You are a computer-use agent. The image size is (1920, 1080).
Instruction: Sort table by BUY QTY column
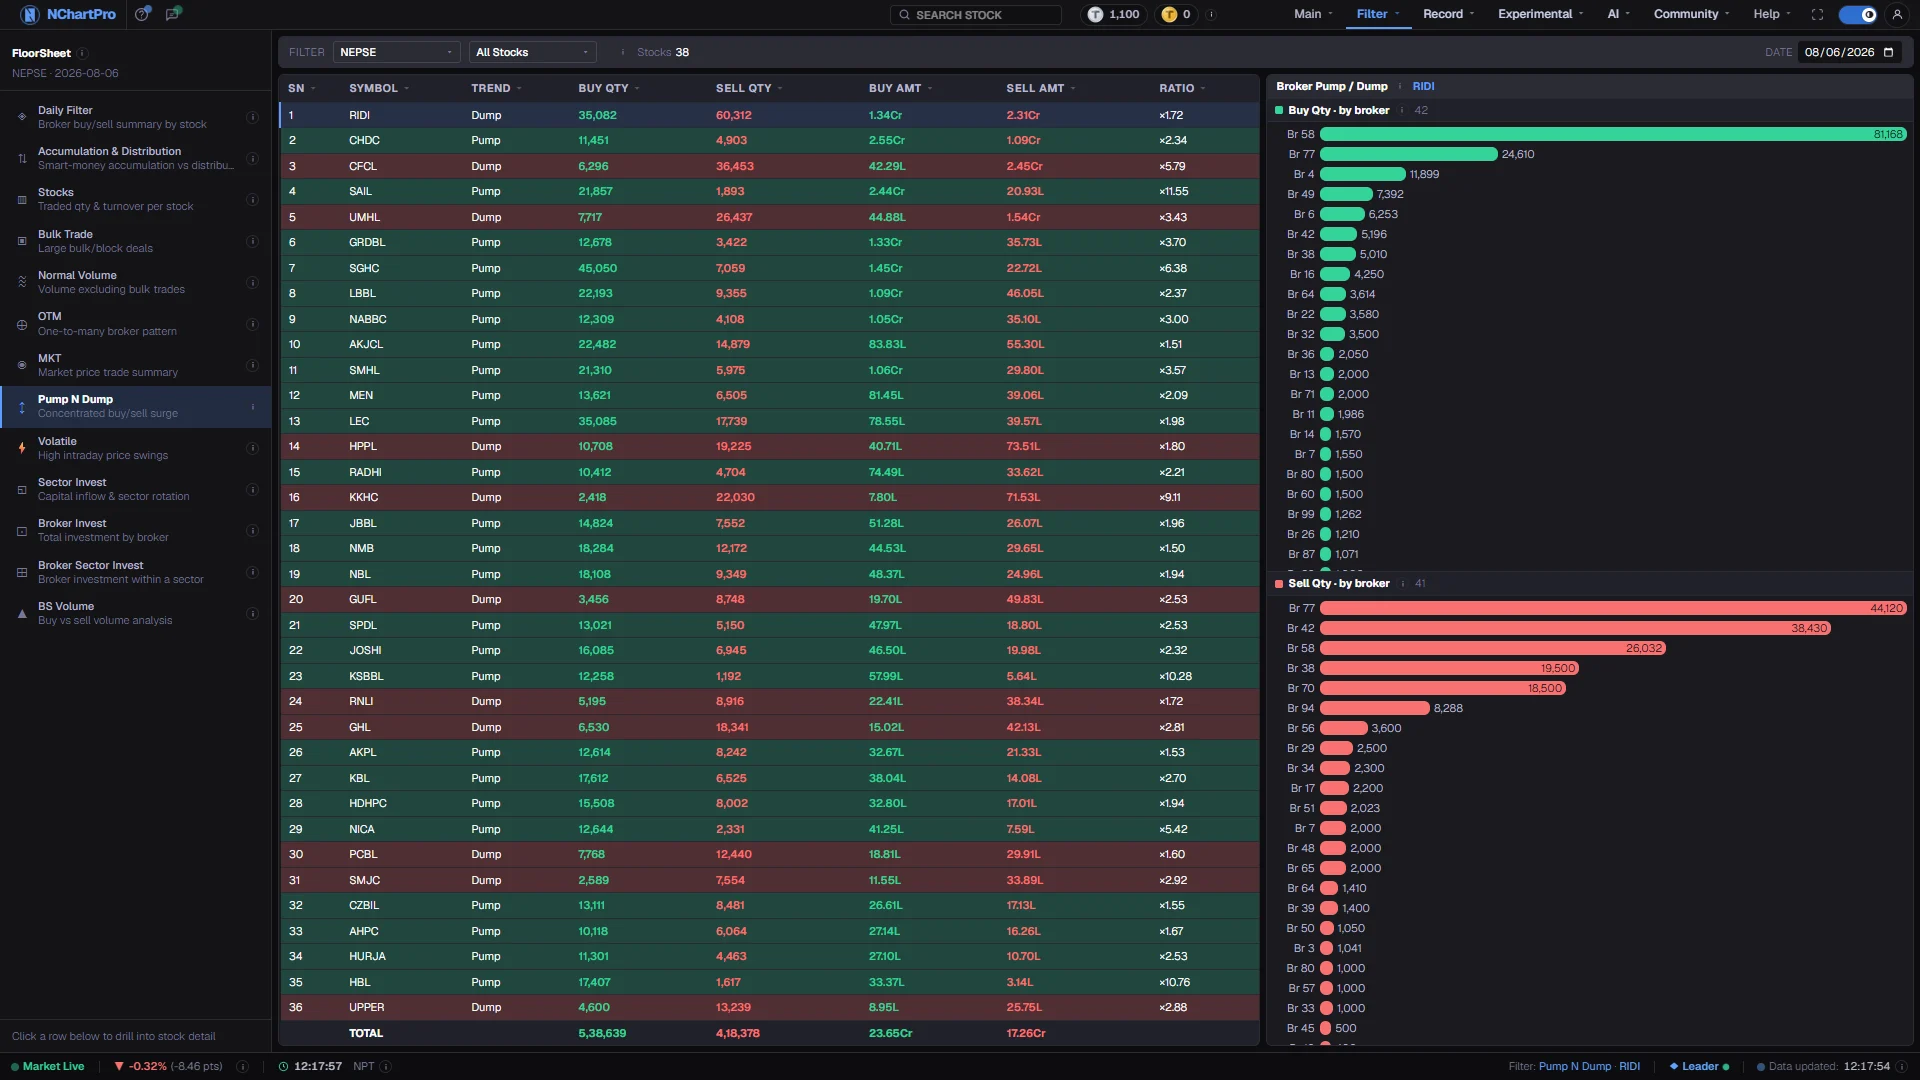608,88
